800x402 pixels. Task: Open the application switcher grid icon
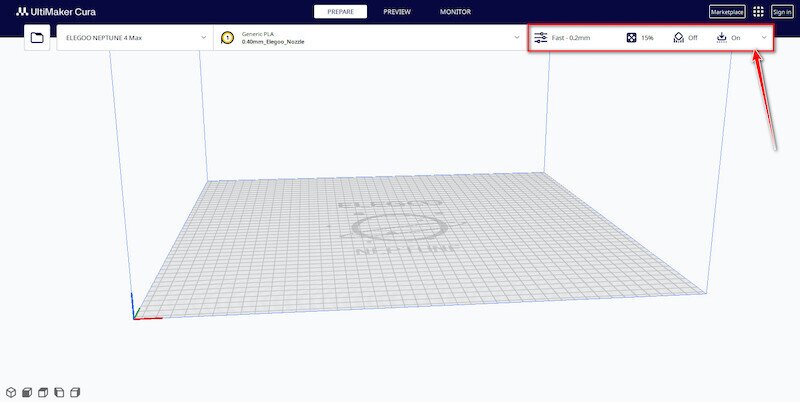point(758,12)
